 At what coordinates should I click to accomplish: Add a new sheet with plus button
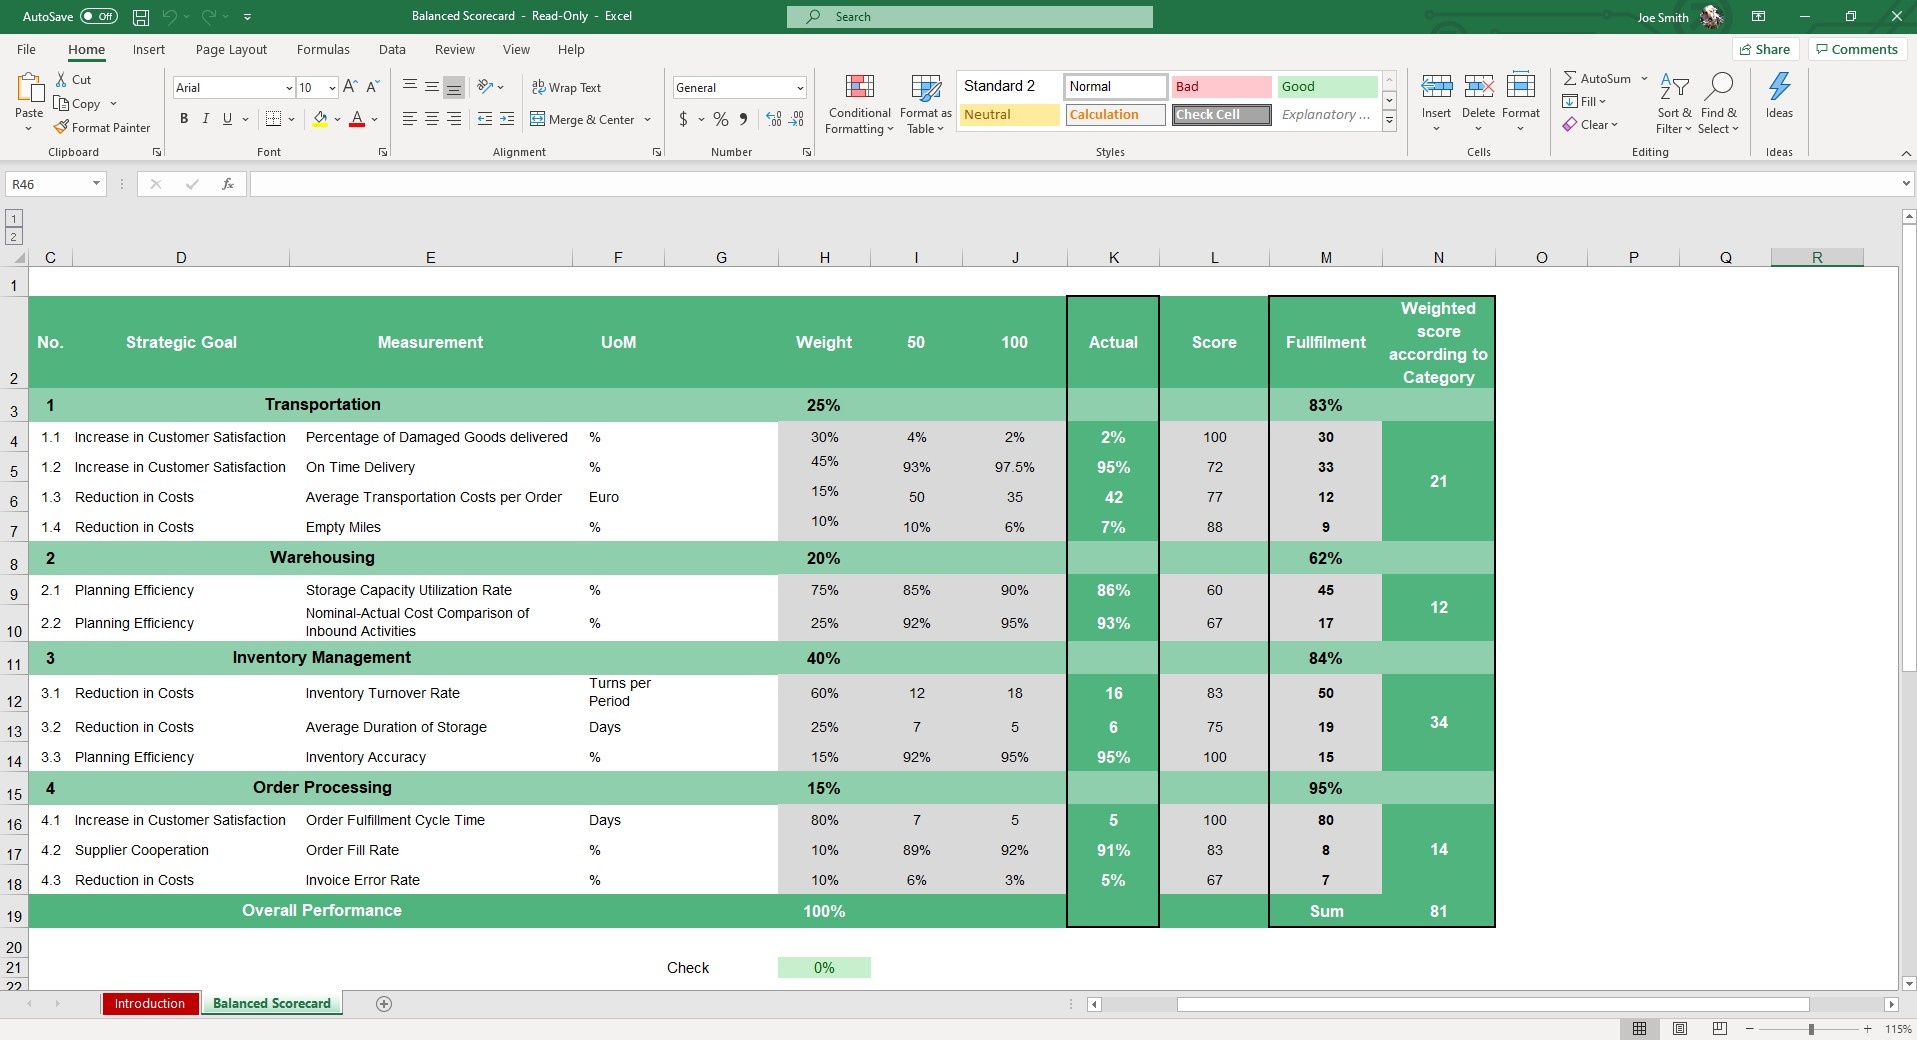click(384, 1004)
